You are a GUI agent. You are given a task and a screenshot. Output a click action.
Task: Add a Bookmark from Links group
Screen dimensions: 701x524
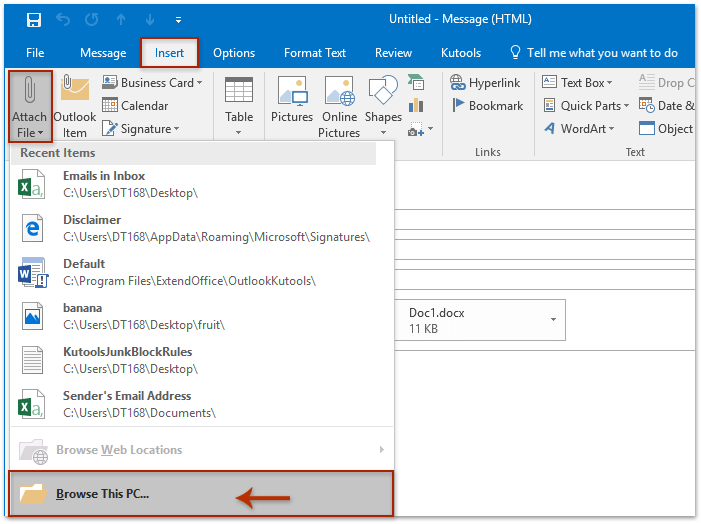486,105
